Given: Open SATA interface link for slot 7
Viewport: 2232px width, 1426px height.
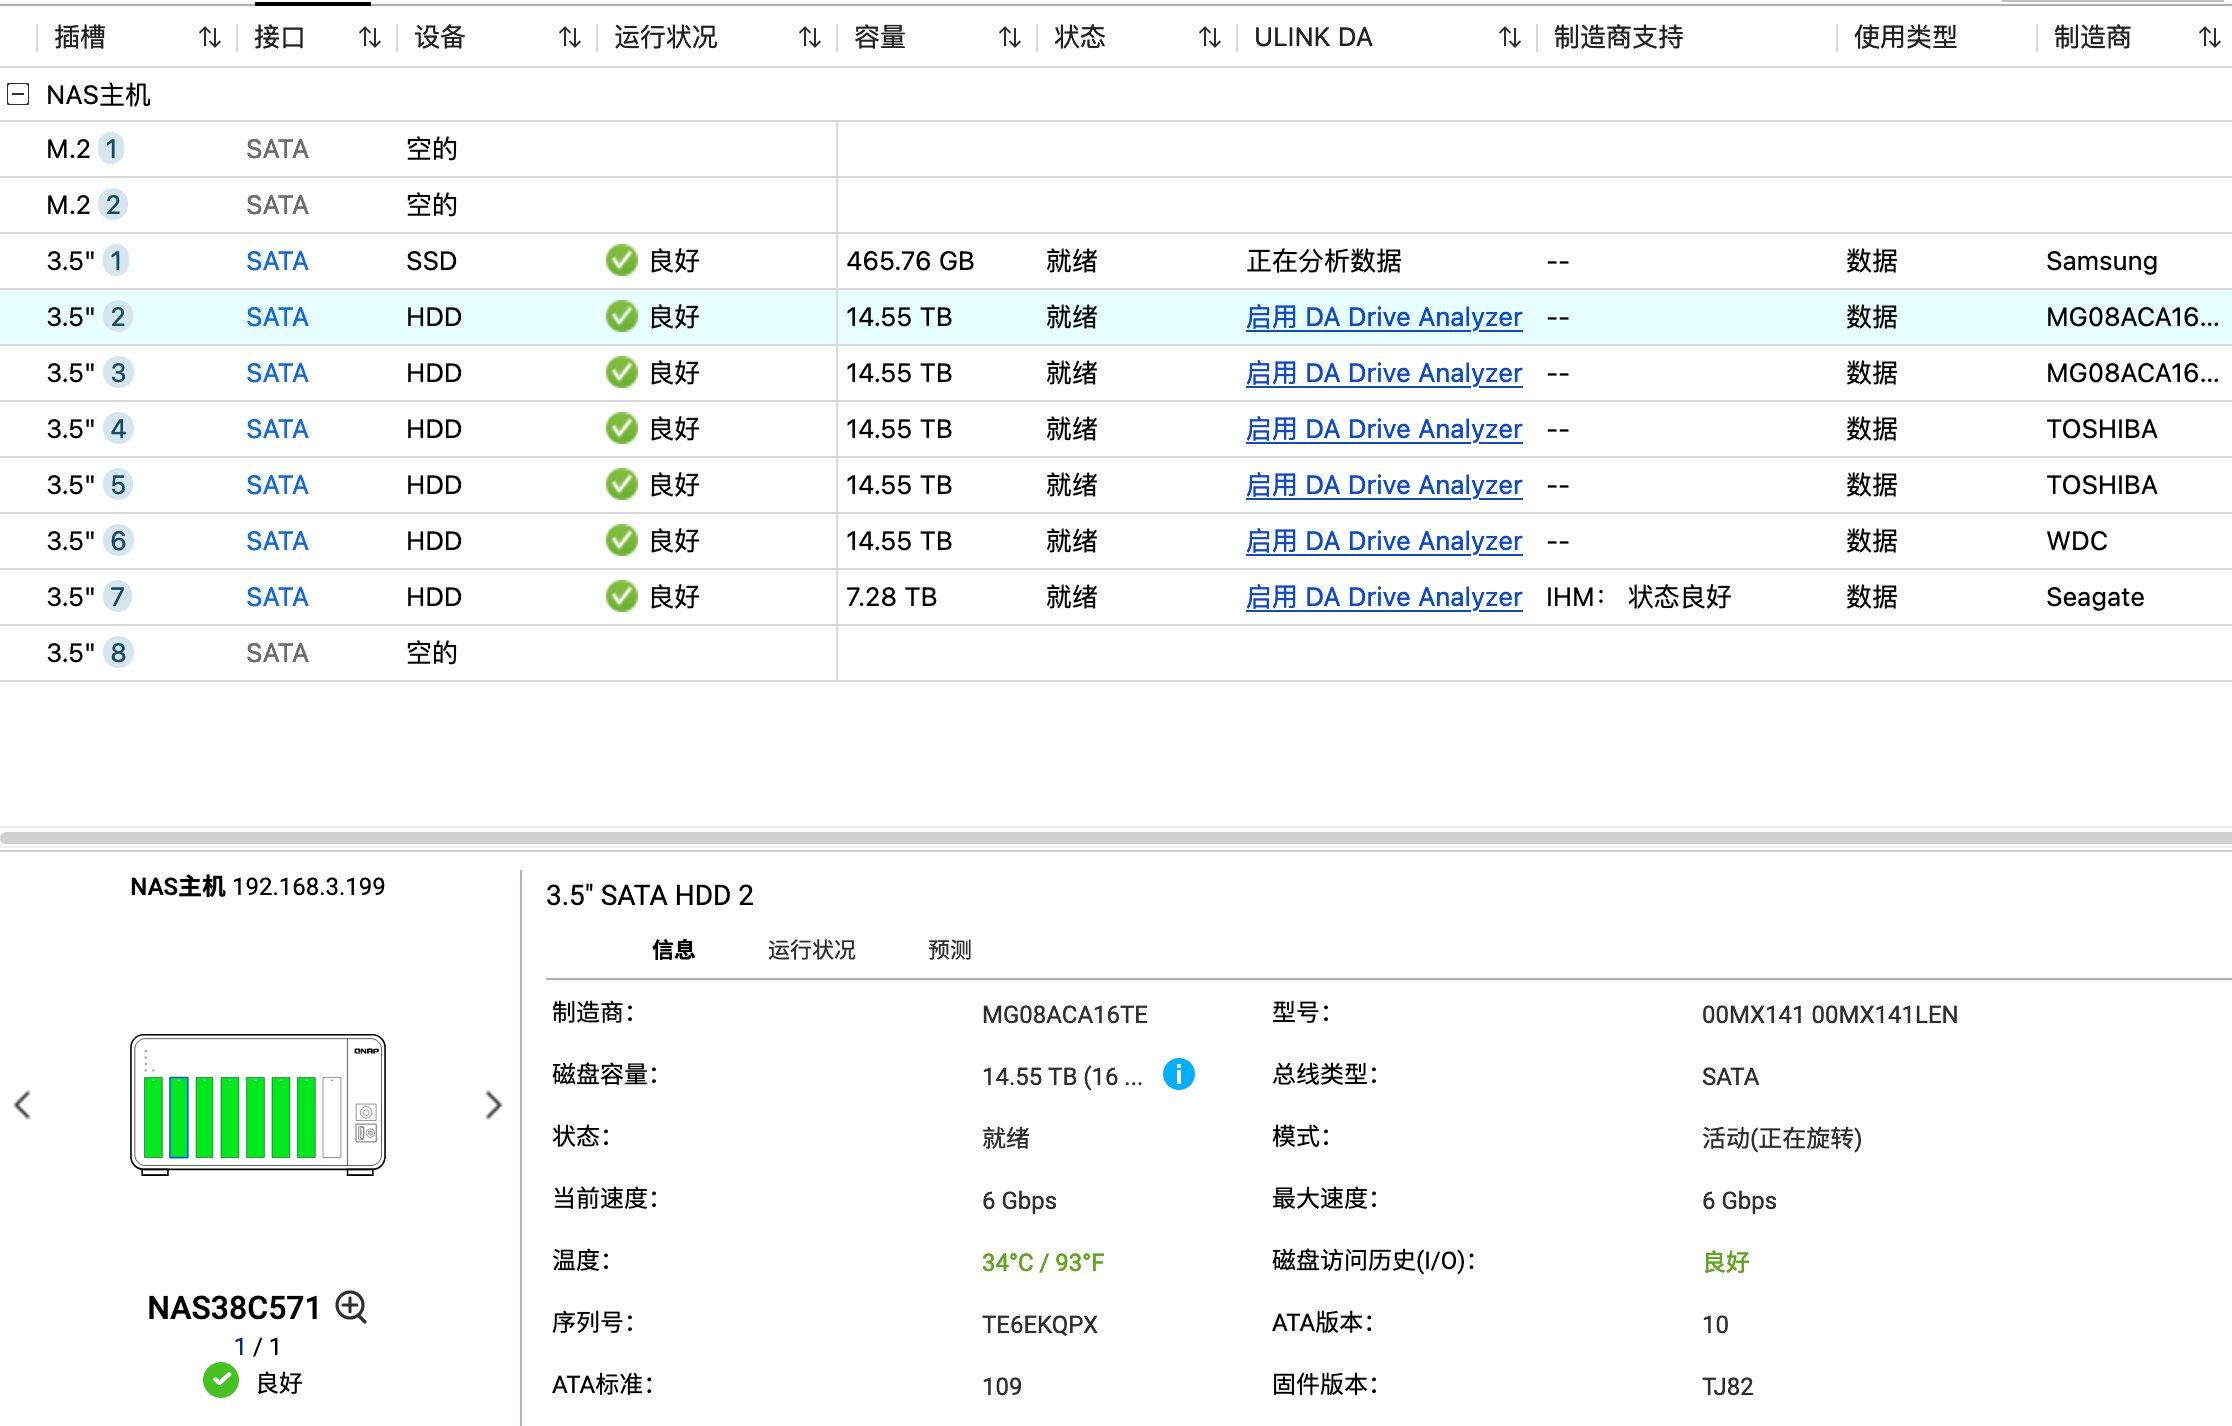Looking at the screenshot, I should coord(277,597).
